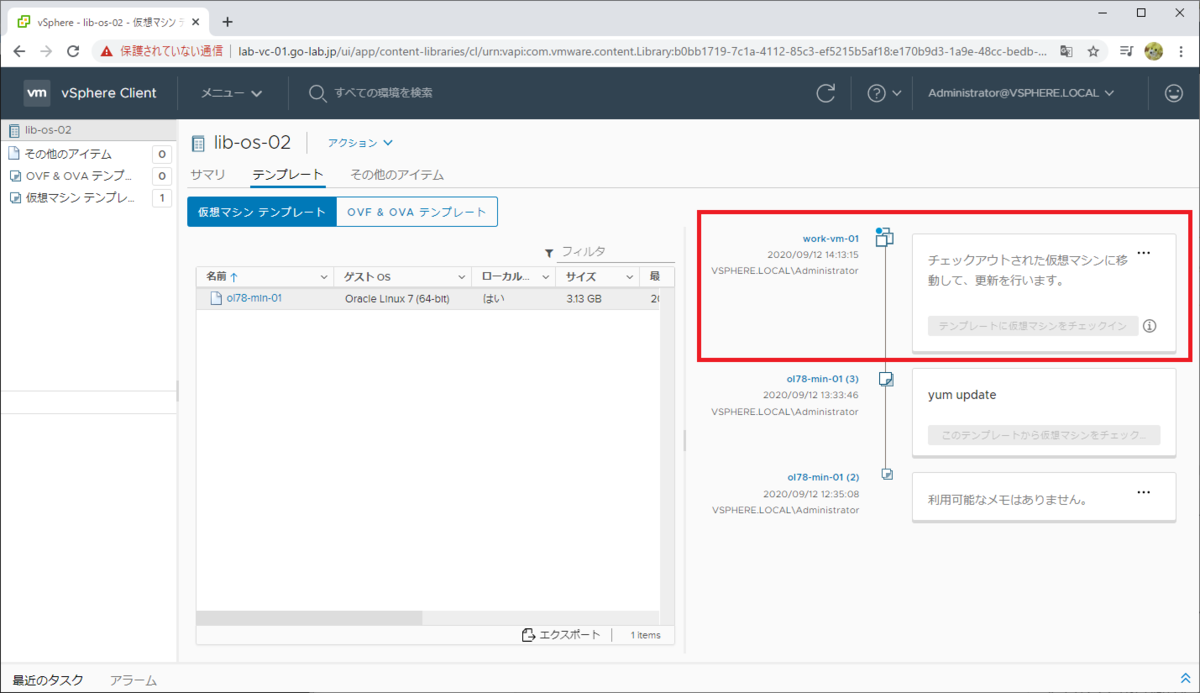Click the info icon beside check-in button
The height and width of the screenshot is (693, 1200).
1150,326
